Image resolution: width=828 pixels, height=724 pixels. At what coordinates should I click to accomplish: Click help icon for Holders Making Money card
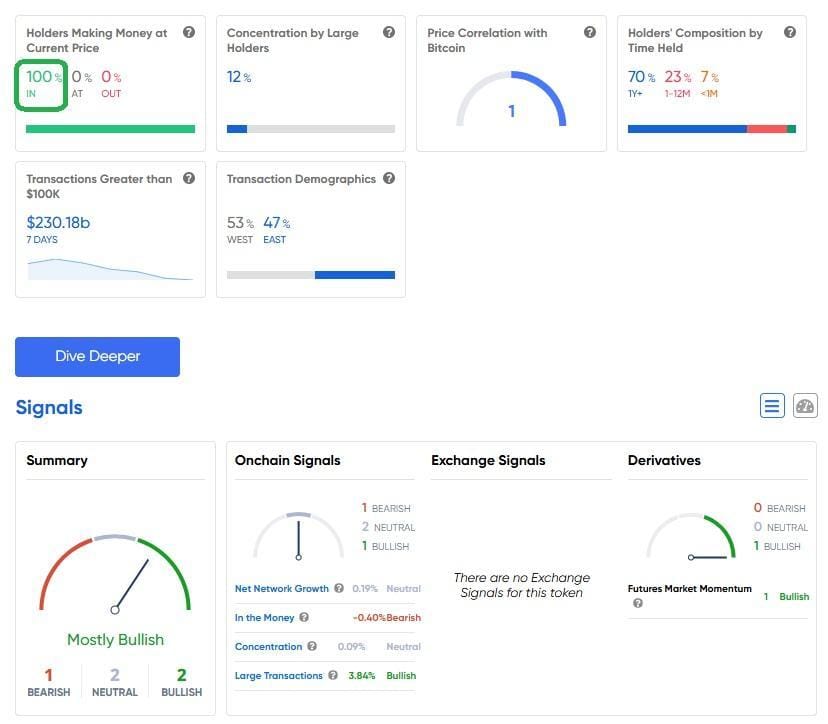189,33
